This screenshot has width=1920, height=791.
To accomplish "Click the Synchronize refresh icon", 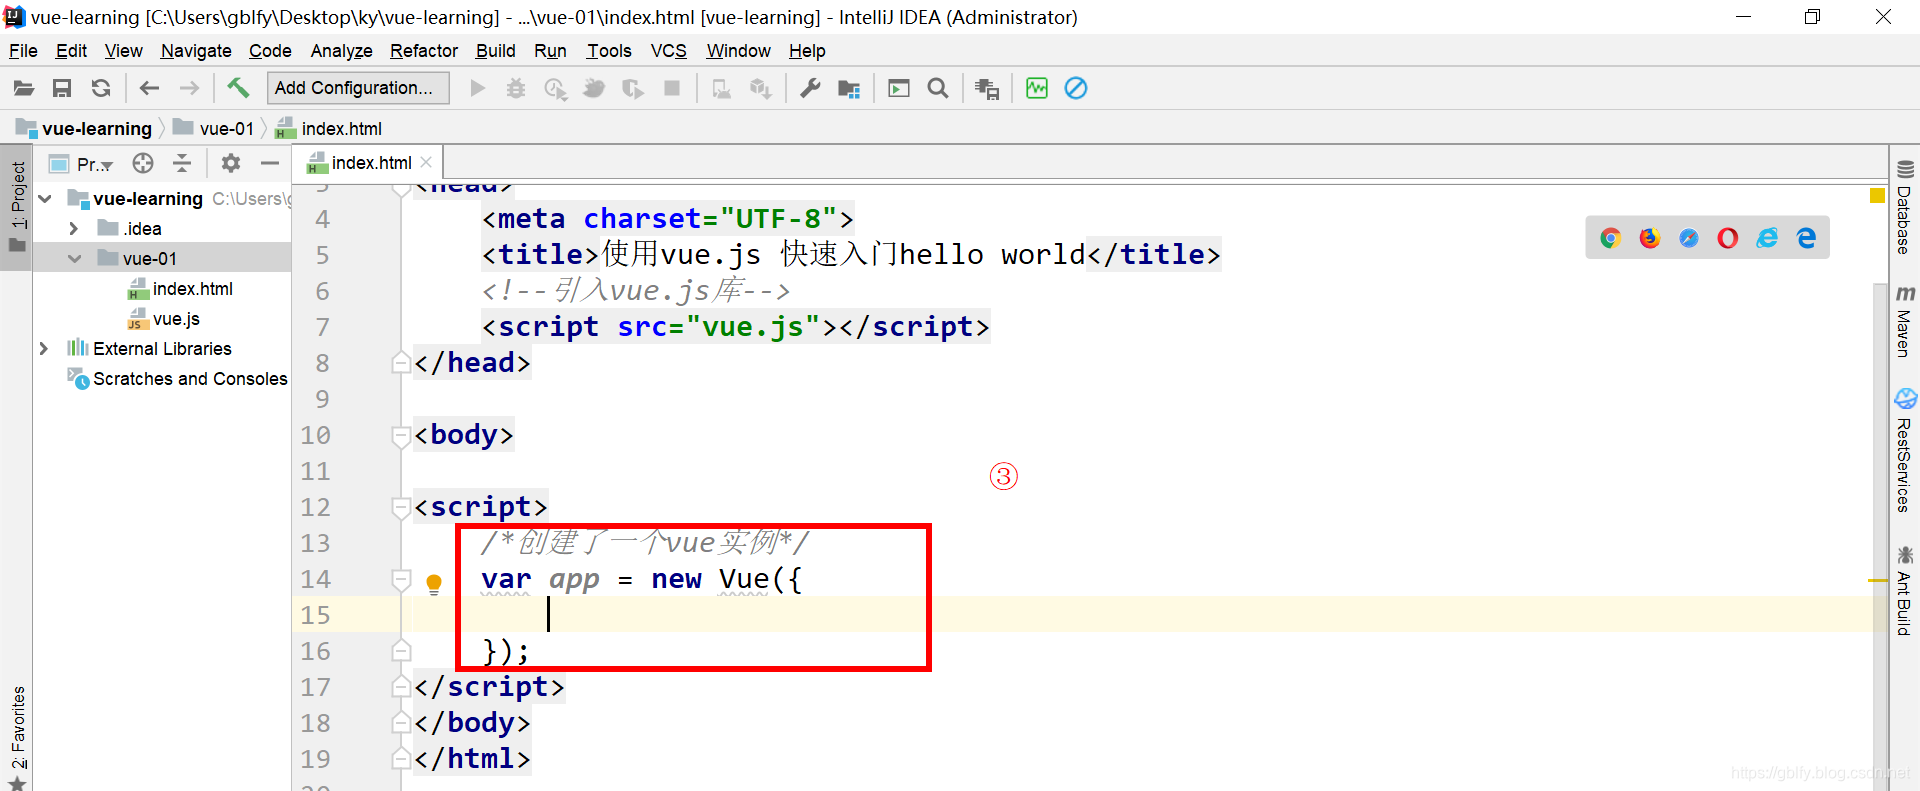I will click(101, 88).
